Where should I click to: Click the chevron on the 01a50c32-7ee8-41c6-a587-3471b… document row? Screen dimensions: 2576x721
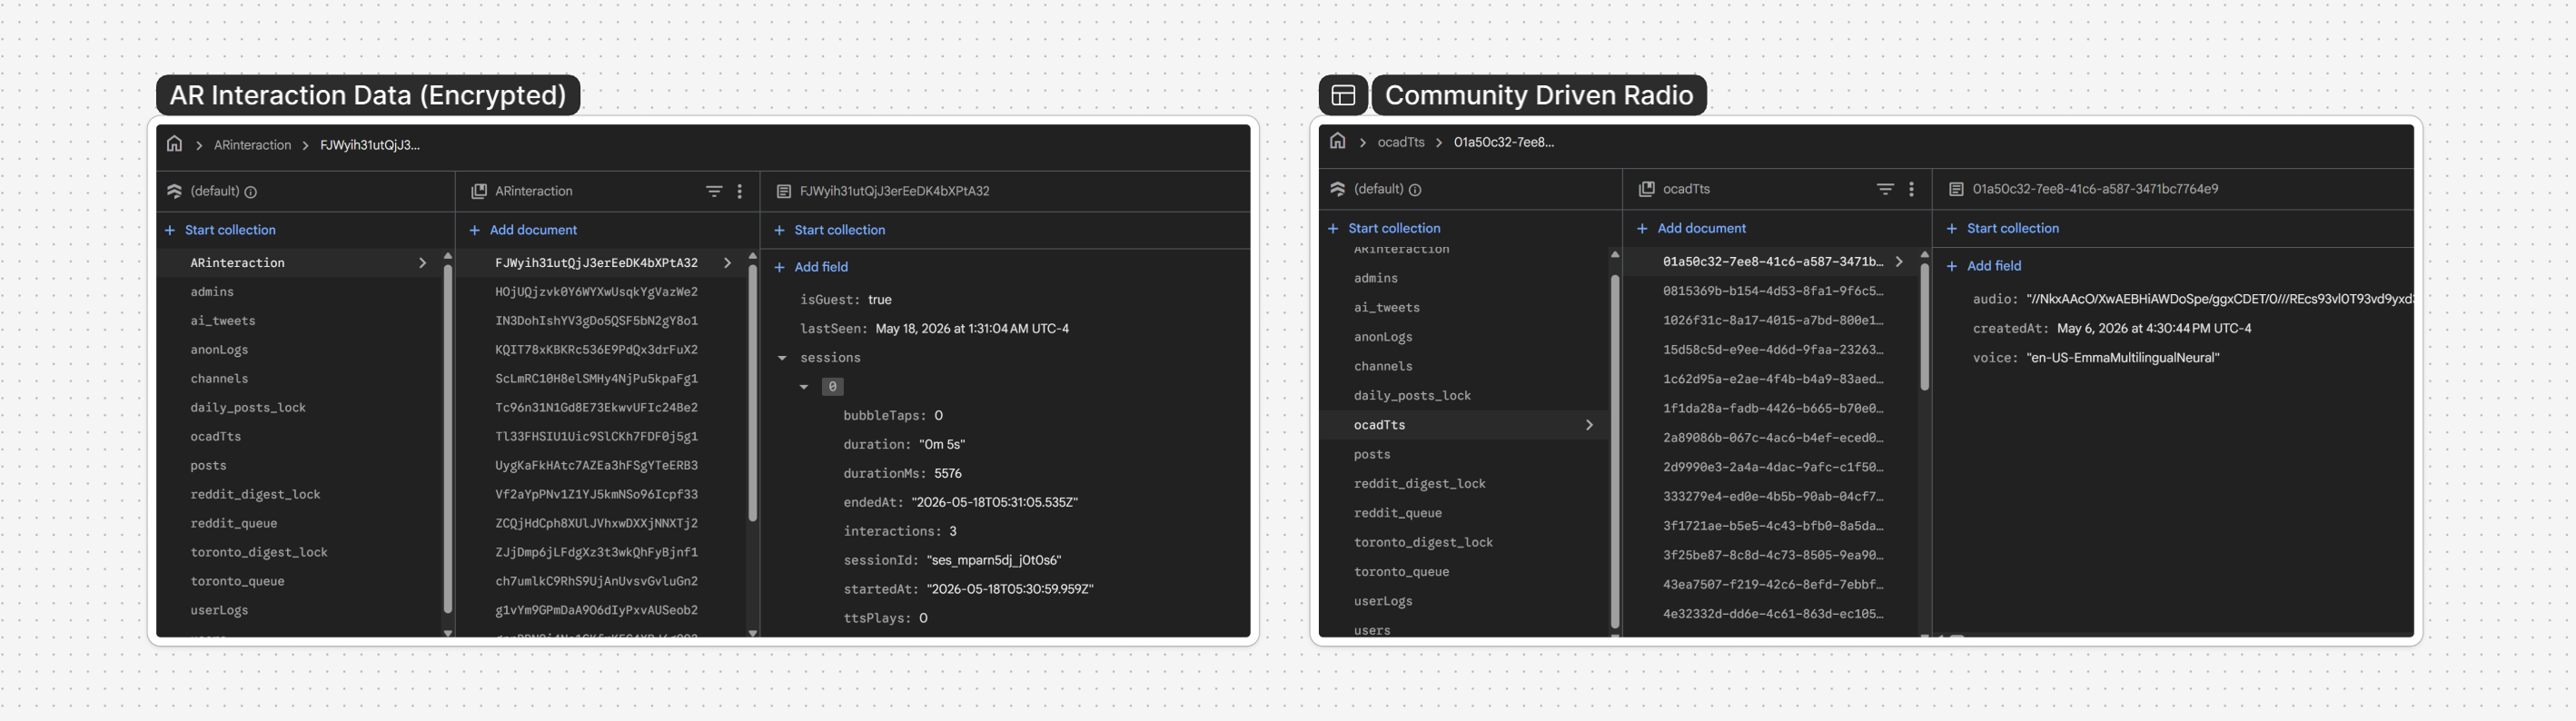click(x=1899, y=262)
